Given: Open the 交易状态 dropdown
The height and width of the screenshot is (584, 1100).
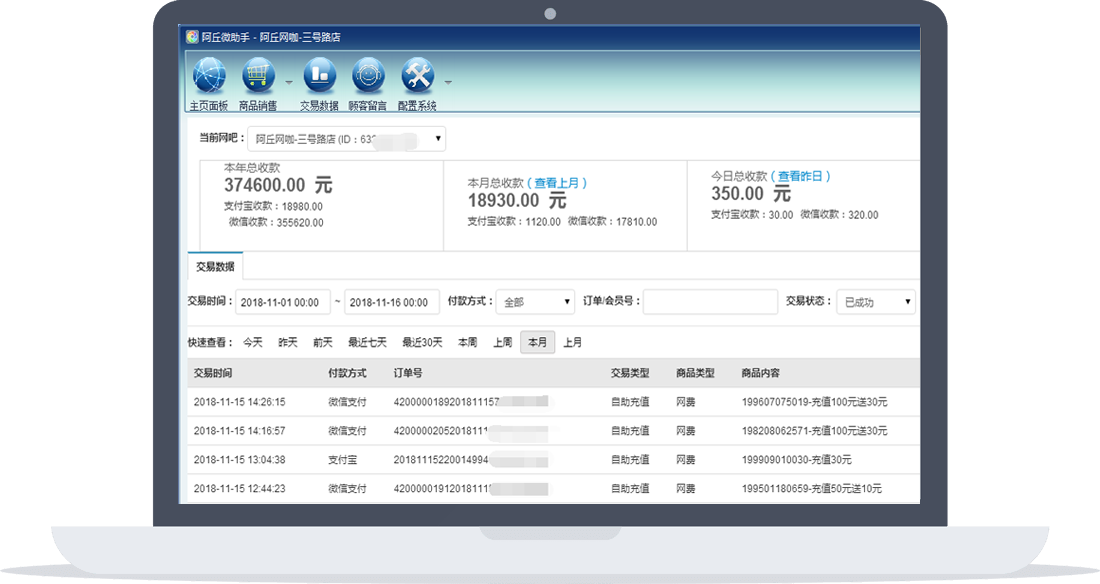Looking at the screenshot, I should tap(875, 301).
